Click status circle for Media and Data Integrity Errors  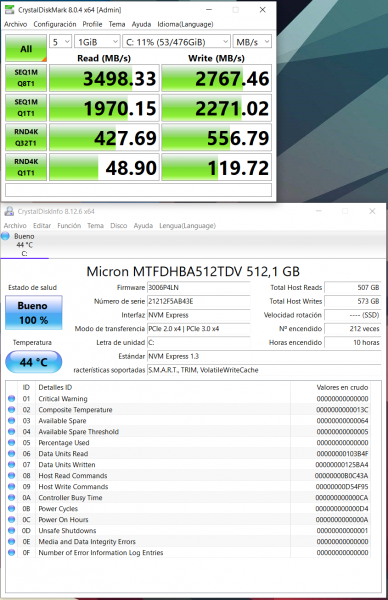11,541
